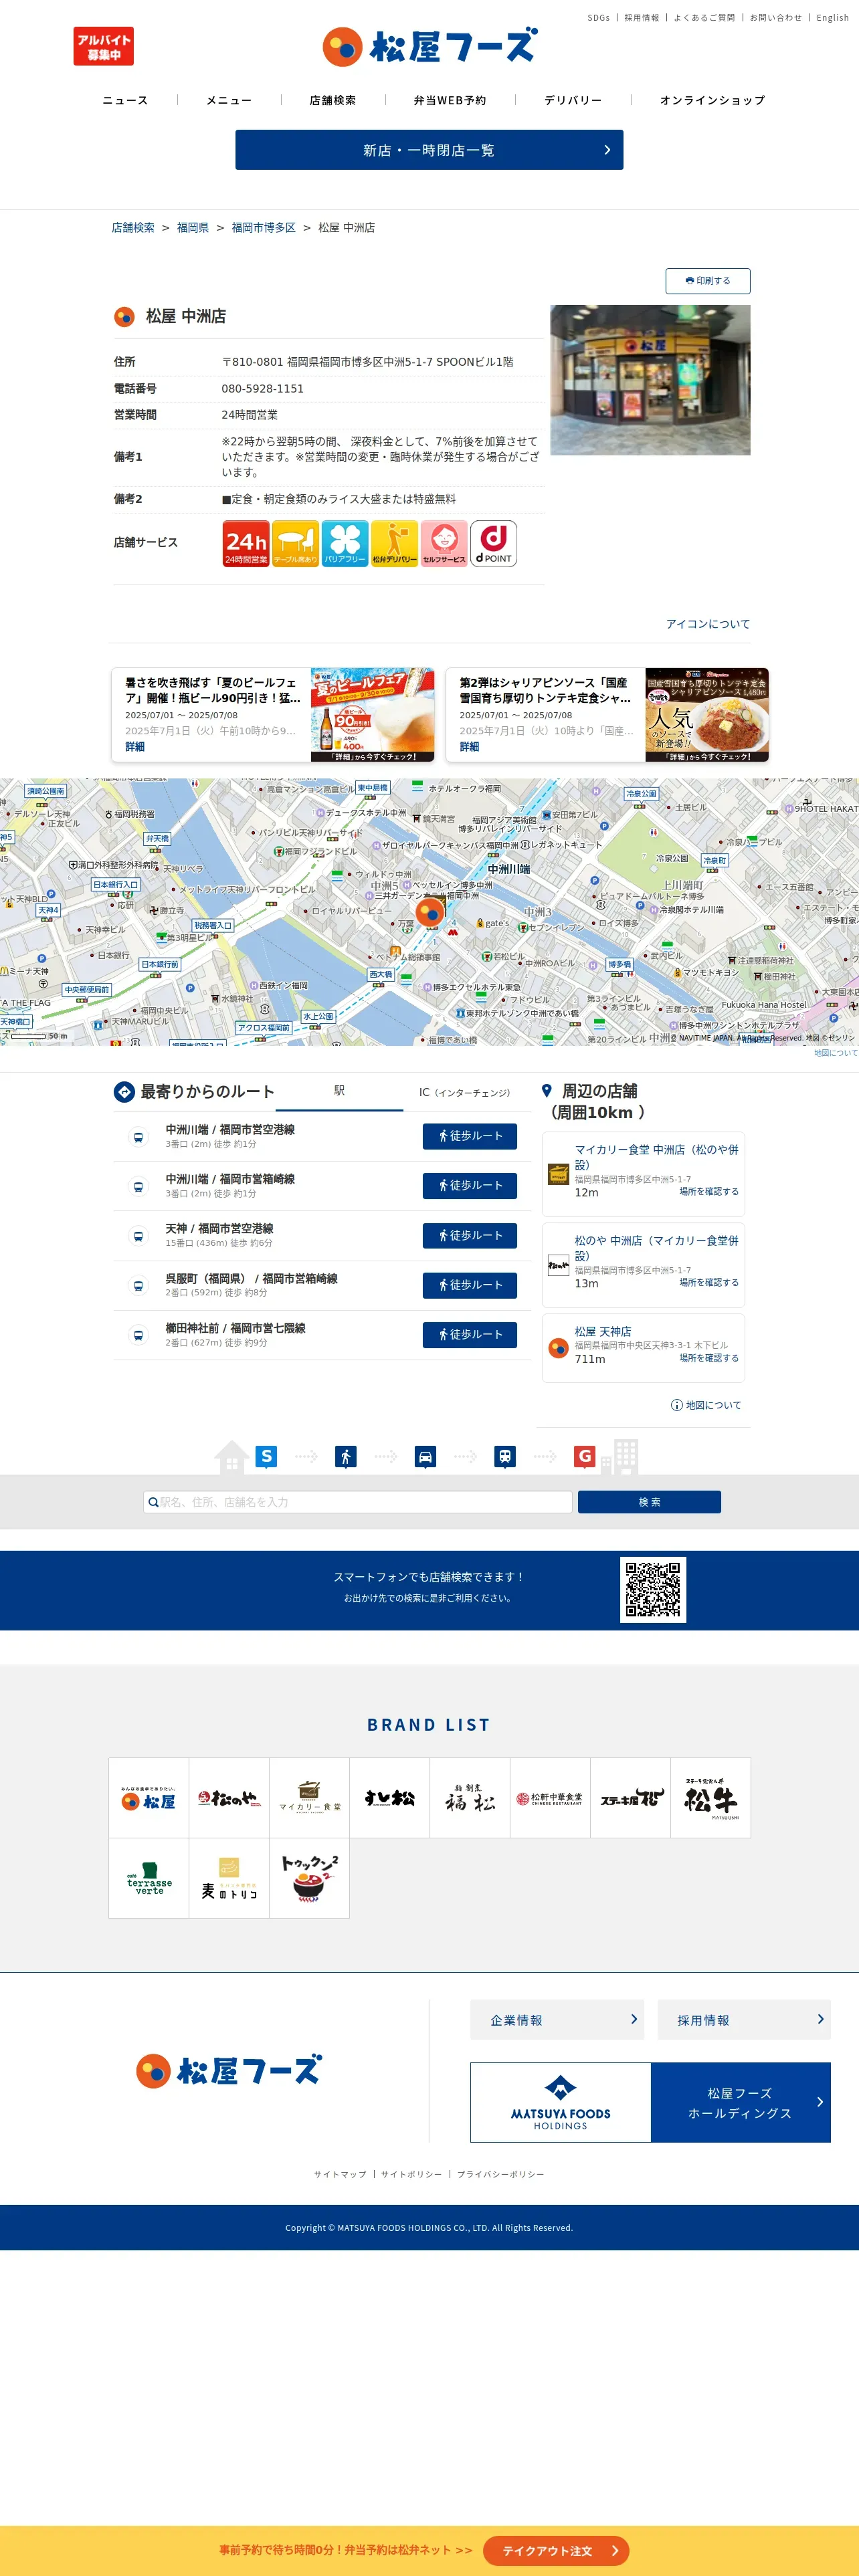Open the 松牛 brand logo tile
The image size is (859, 2576).
[x=710, y=1798]
